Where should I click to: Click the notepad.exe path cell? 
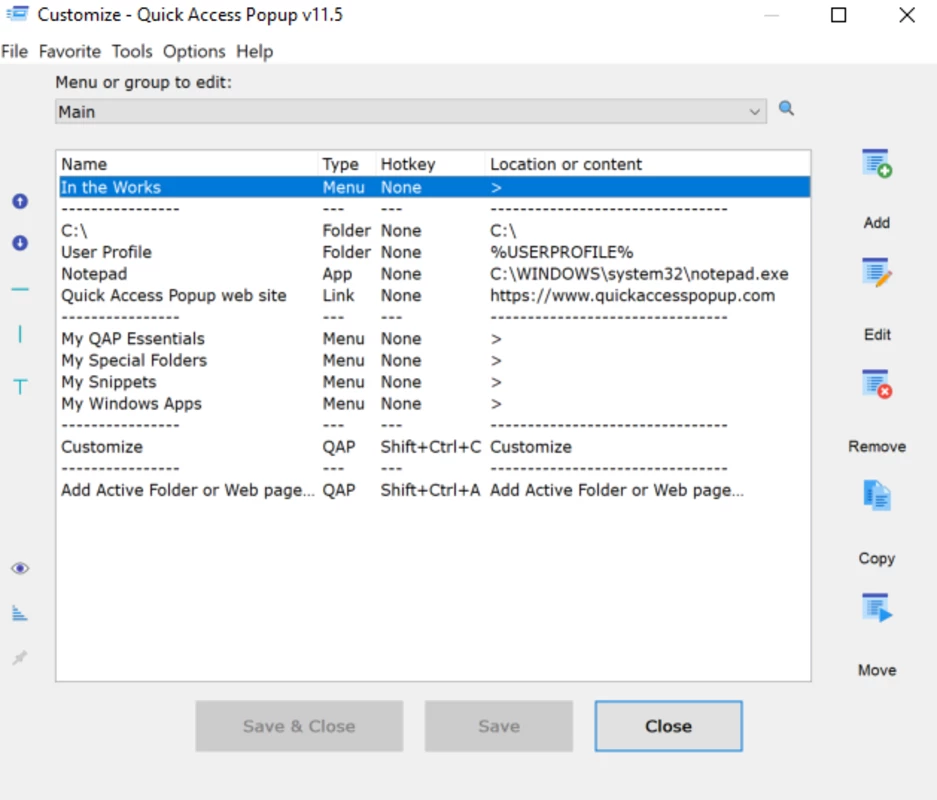pyautogui.click(x=639, y=274)
